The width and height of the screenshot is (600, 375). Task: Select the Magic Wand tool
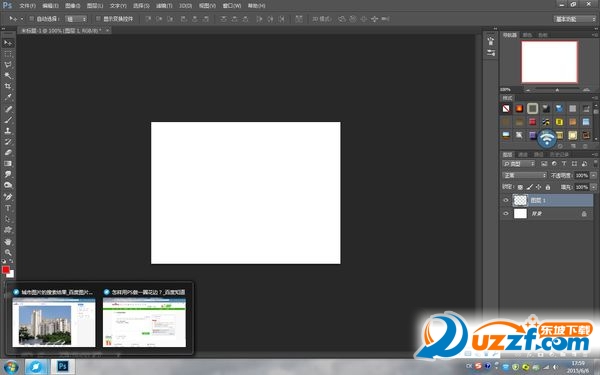[8, 76]
